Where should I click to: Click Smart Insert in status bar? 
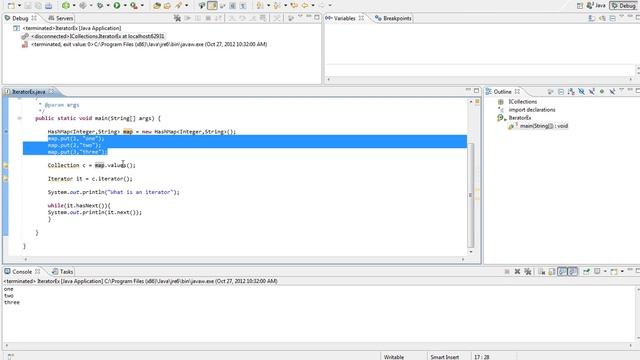click(444, 357)
